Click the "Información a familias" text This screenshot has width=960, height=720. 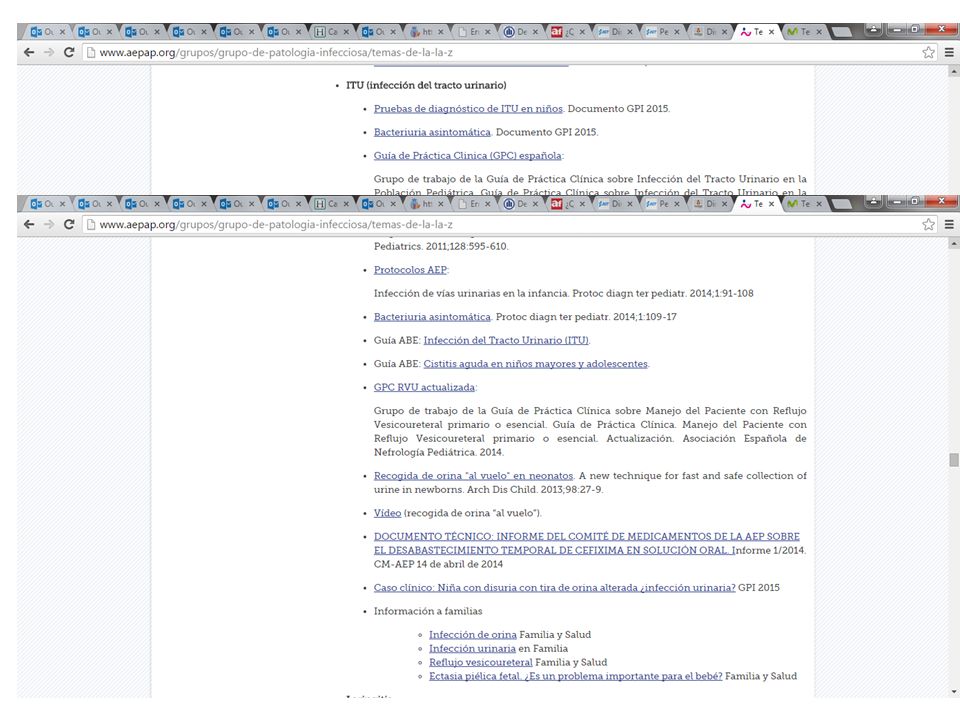click(x=428, y=611)
